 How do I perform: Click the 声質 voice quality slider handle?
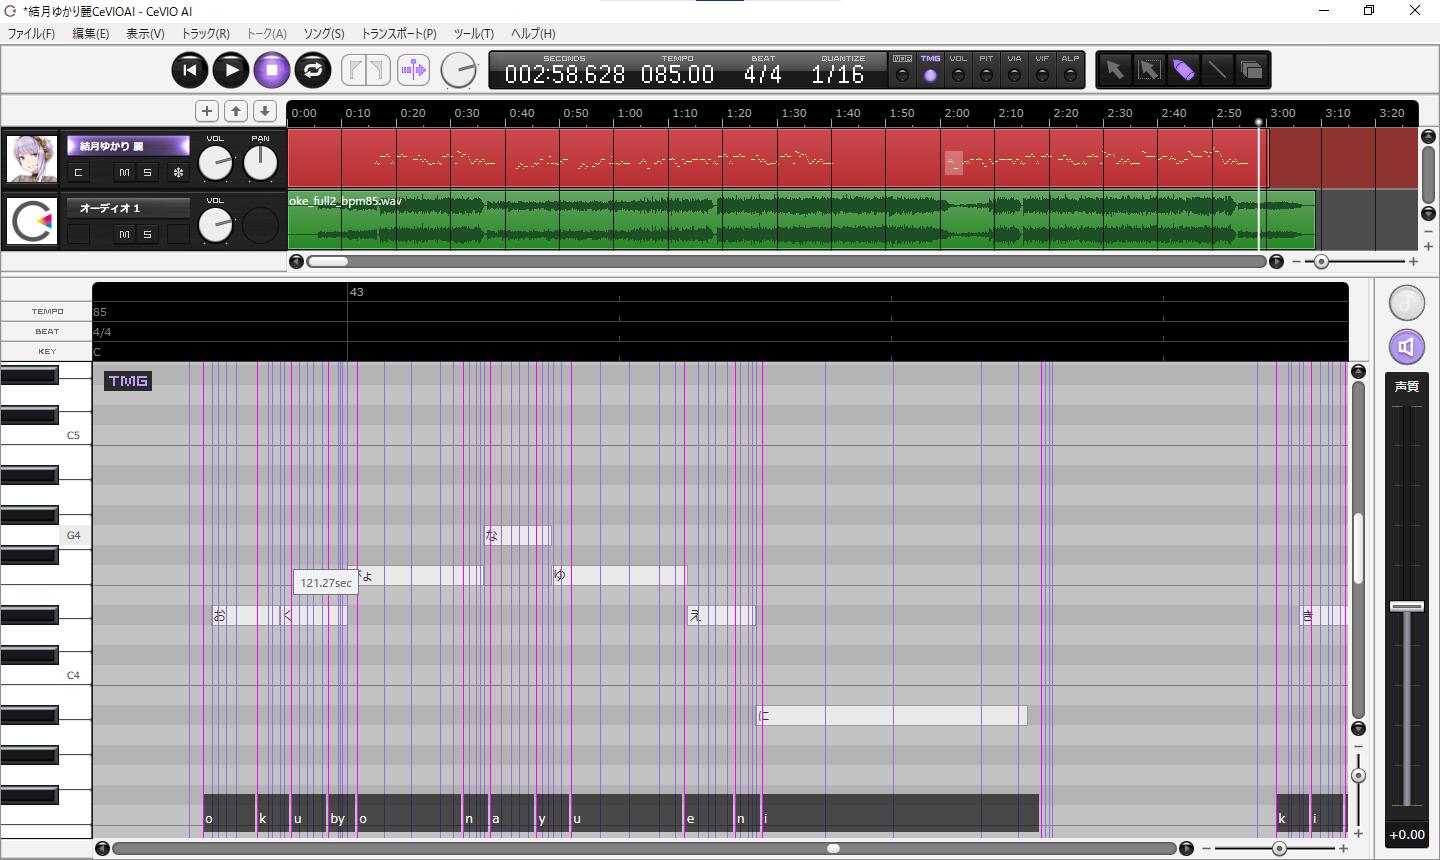(1406, 607)
